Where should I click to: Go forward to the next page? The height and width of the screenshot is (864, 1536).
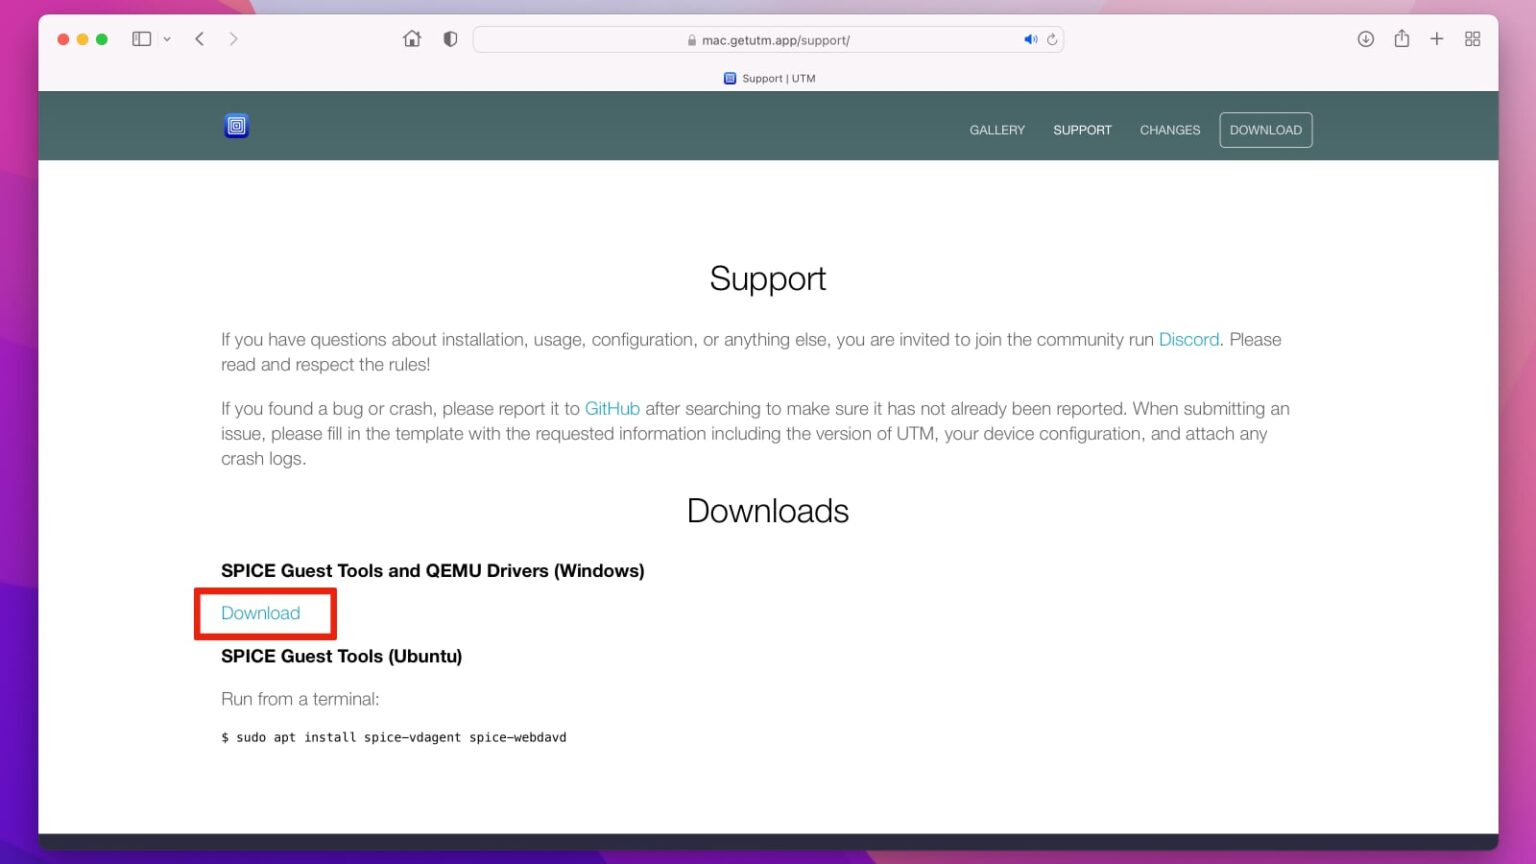point(234,39)
